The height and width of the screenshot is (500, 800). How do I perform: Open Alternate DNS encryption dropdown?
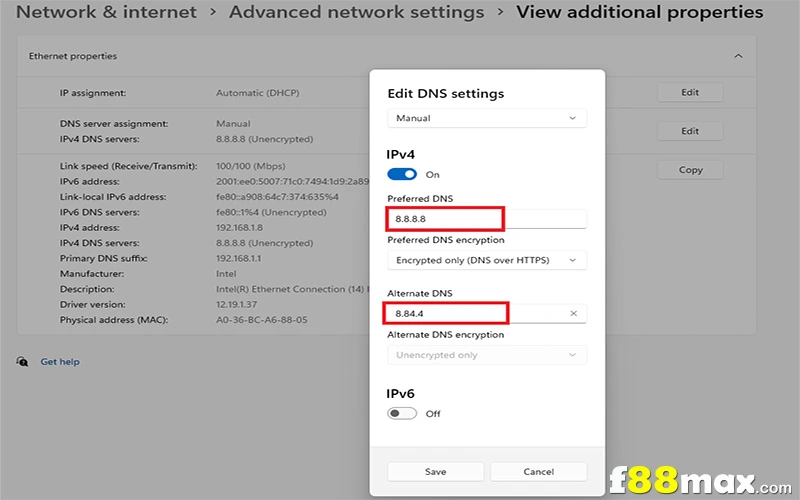point(487,355)
